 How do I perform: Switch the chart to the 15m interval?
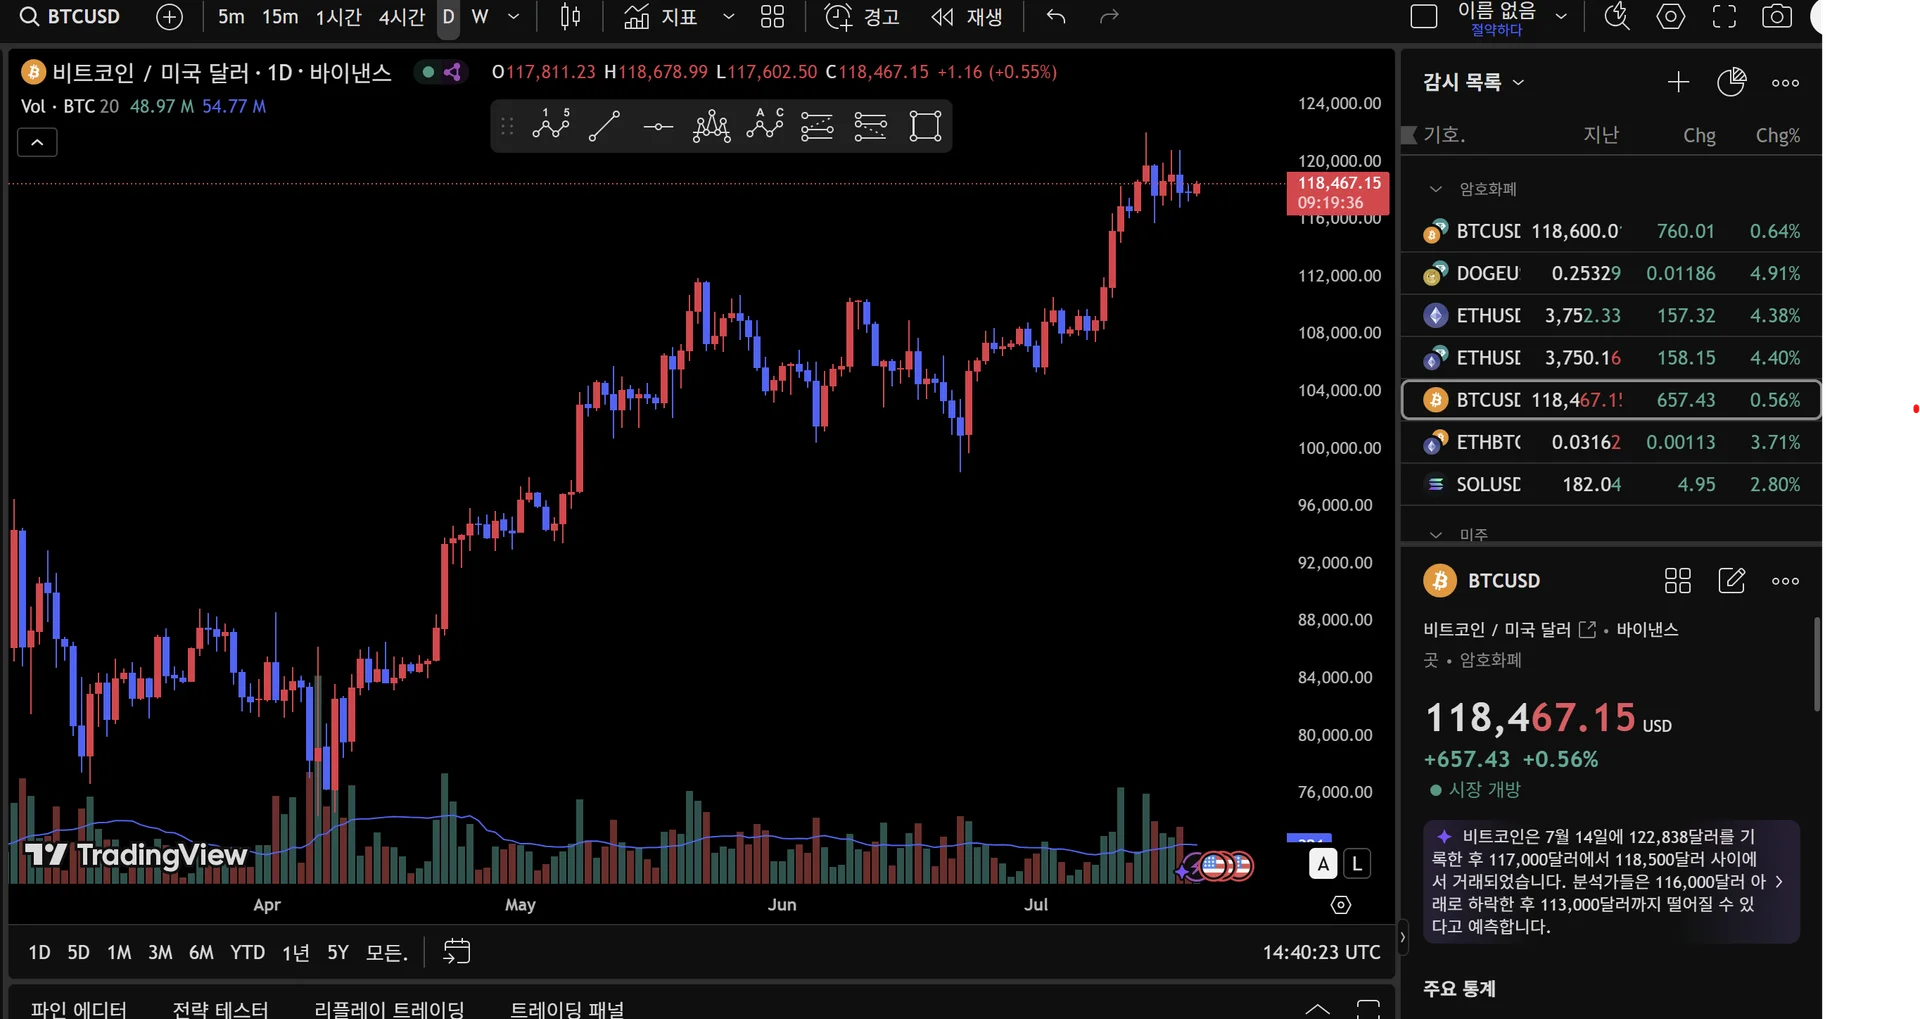pos(280,17)
